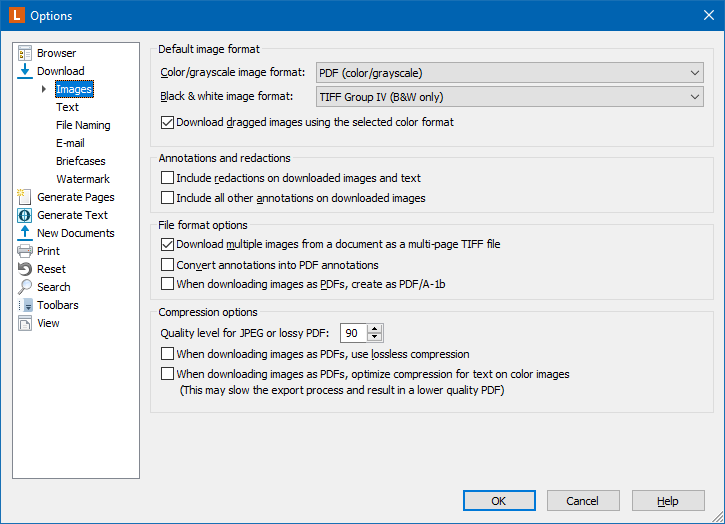The height and width of the screenshot is (524, 725).
Task: Collapse the Images tree arrow
Action: (x=43, y=89)
